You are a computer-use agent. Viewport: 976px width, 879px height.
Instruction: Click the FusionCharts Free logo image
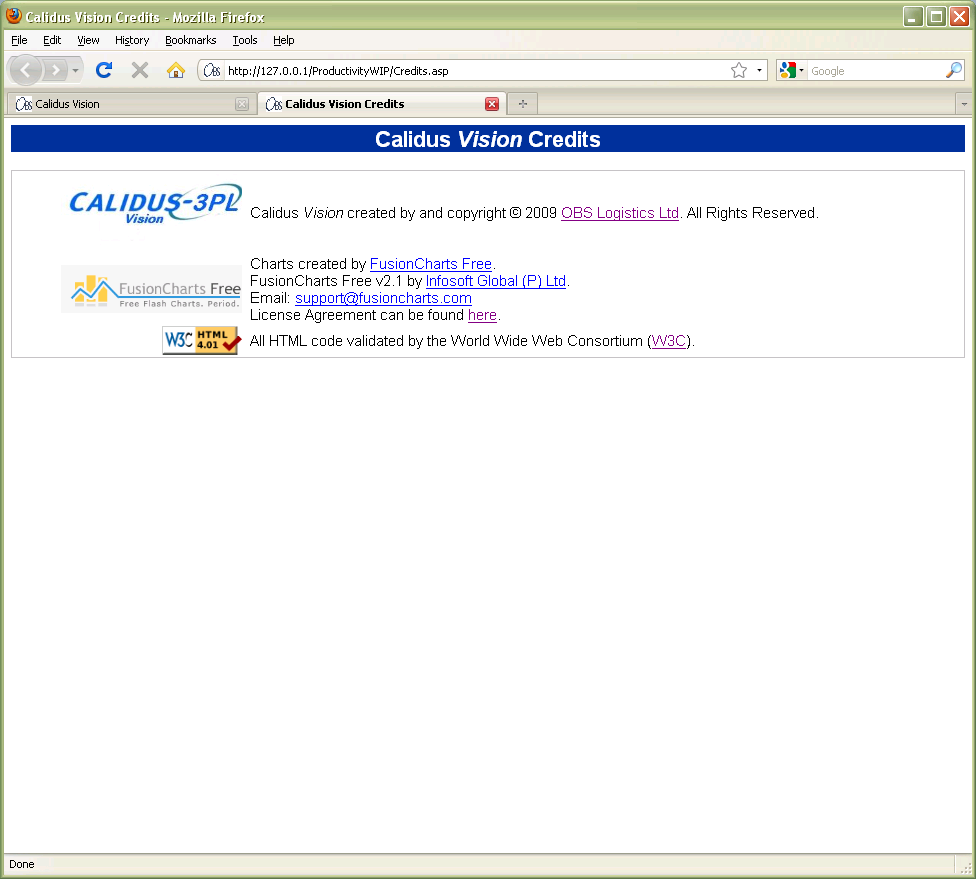point(152,289)
